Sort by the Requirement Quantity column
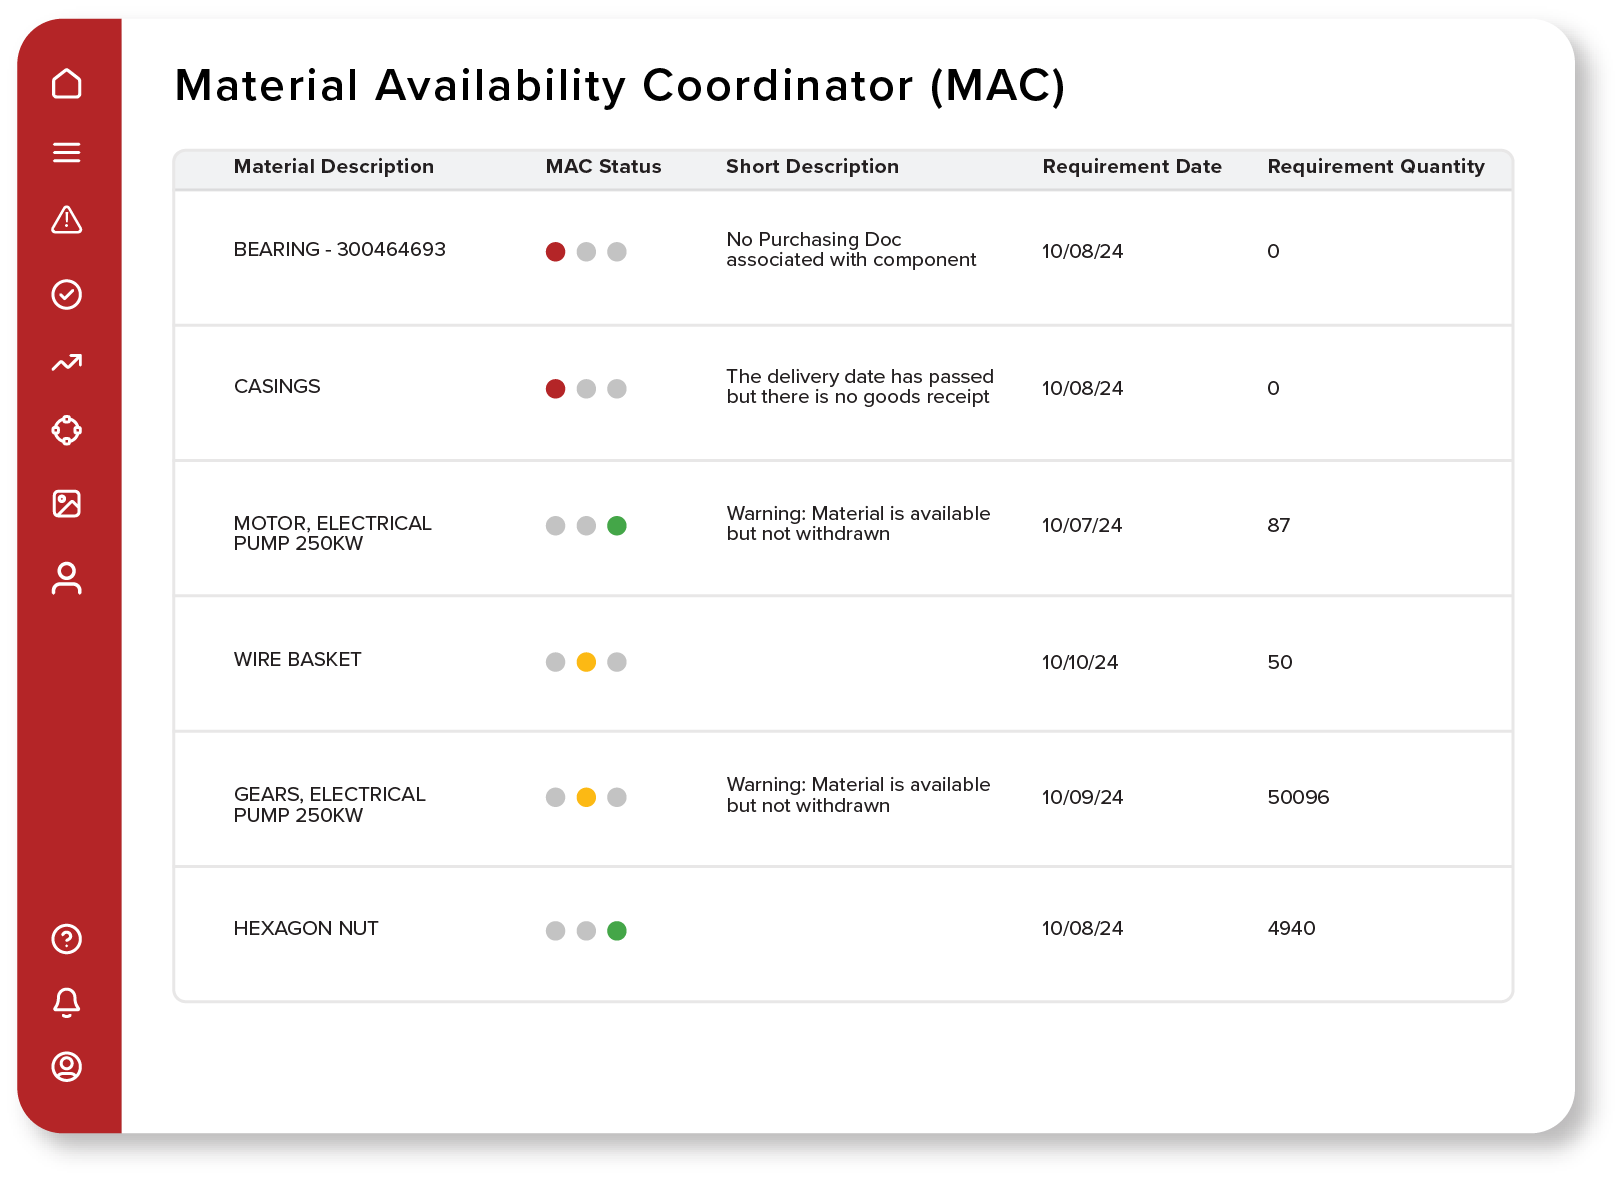Viewport: 1622px width, 1180px height. (x=1376, y=167)
